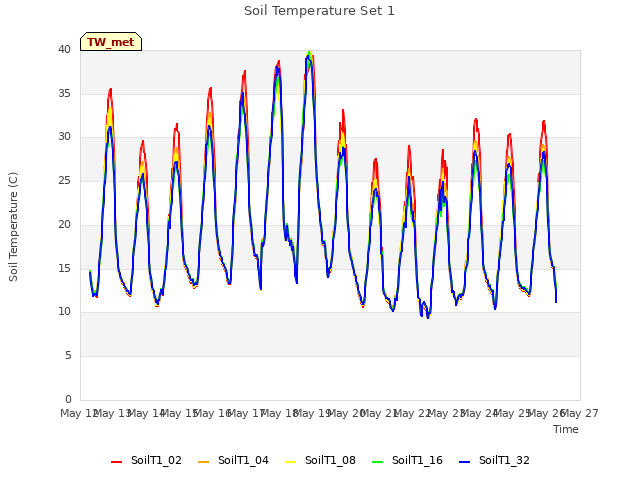Select the chart title Soil Temperature Set 1

[319, 11]
